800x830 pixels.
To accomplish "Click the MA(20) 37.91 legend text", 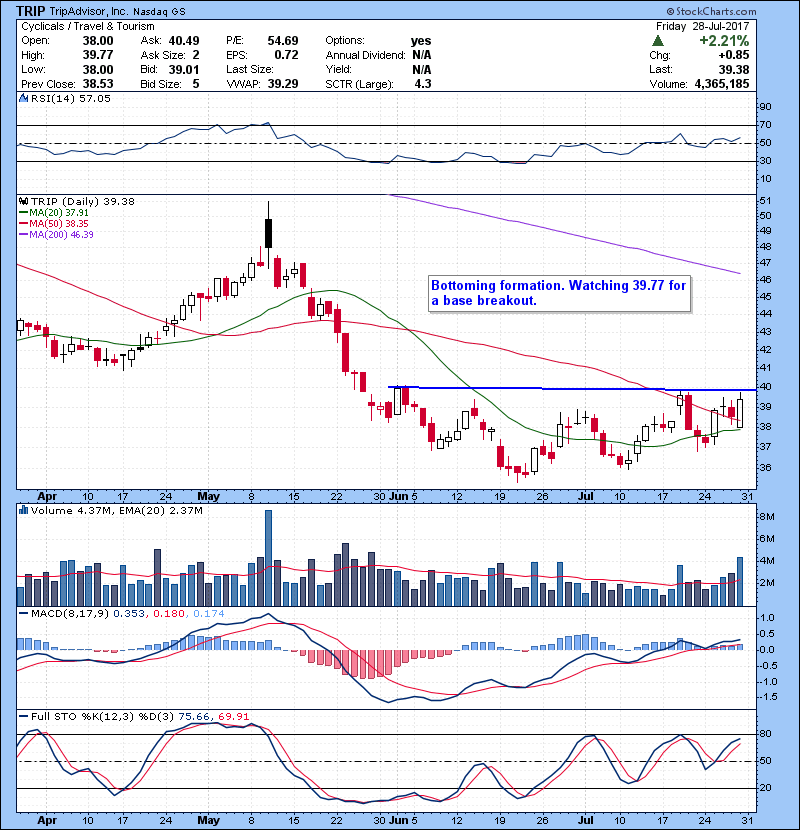I will point(59,213).
